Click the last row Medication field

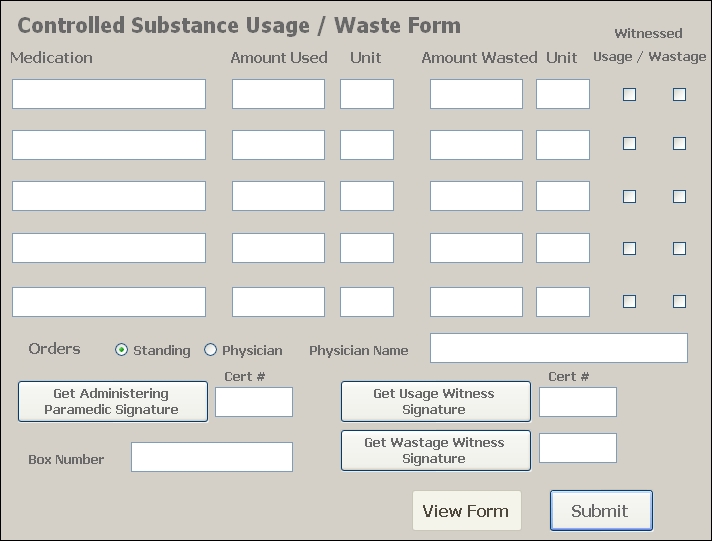(109, 302)
